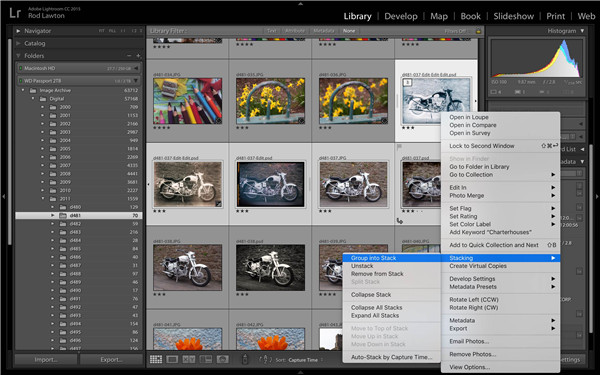
Task: Open the Set Rating submenu
Action: click(501, 216)
